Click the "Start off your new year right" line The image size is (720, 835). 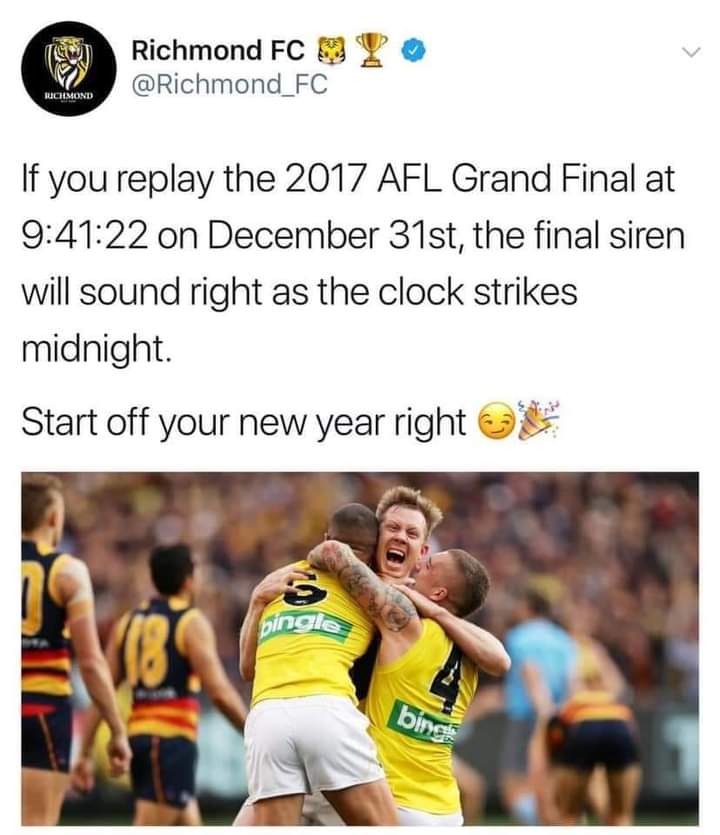pyautogui.click(x=244, y=422)
